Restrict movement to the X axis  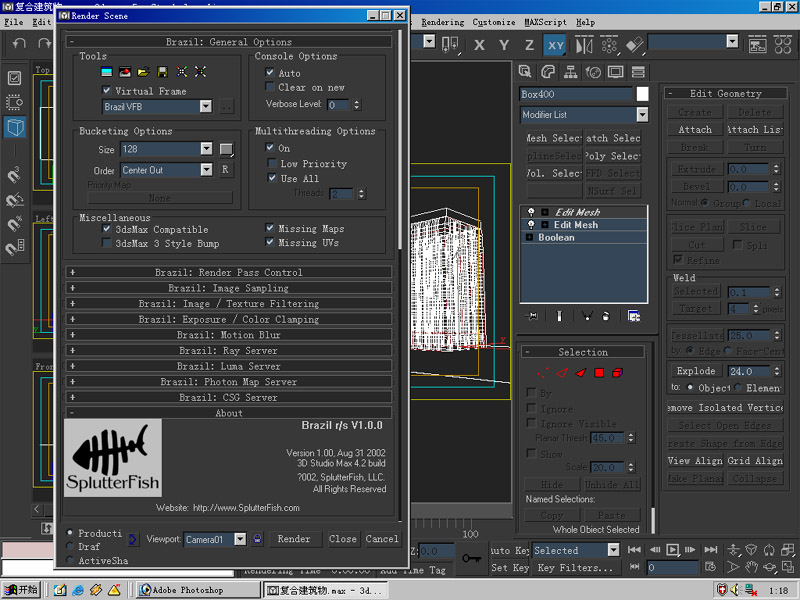479,45
